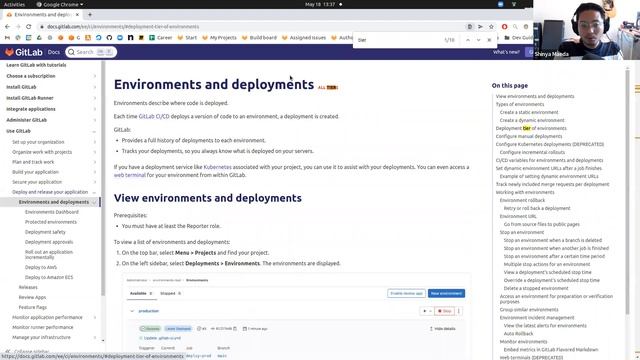Jump to Types of environments section
Viewport: 640px width, 360px height.
coord(520,104)
